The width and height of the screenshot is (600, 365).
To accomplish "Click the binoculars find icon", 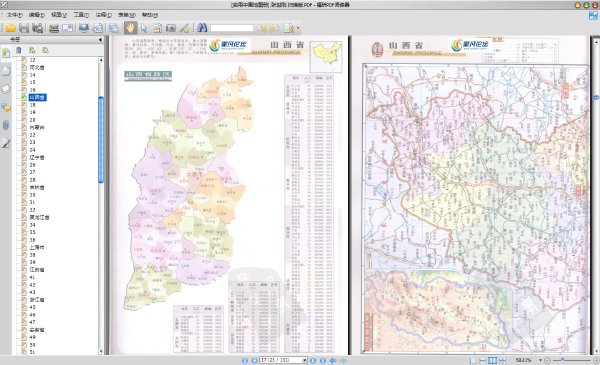I will [202, 28].
